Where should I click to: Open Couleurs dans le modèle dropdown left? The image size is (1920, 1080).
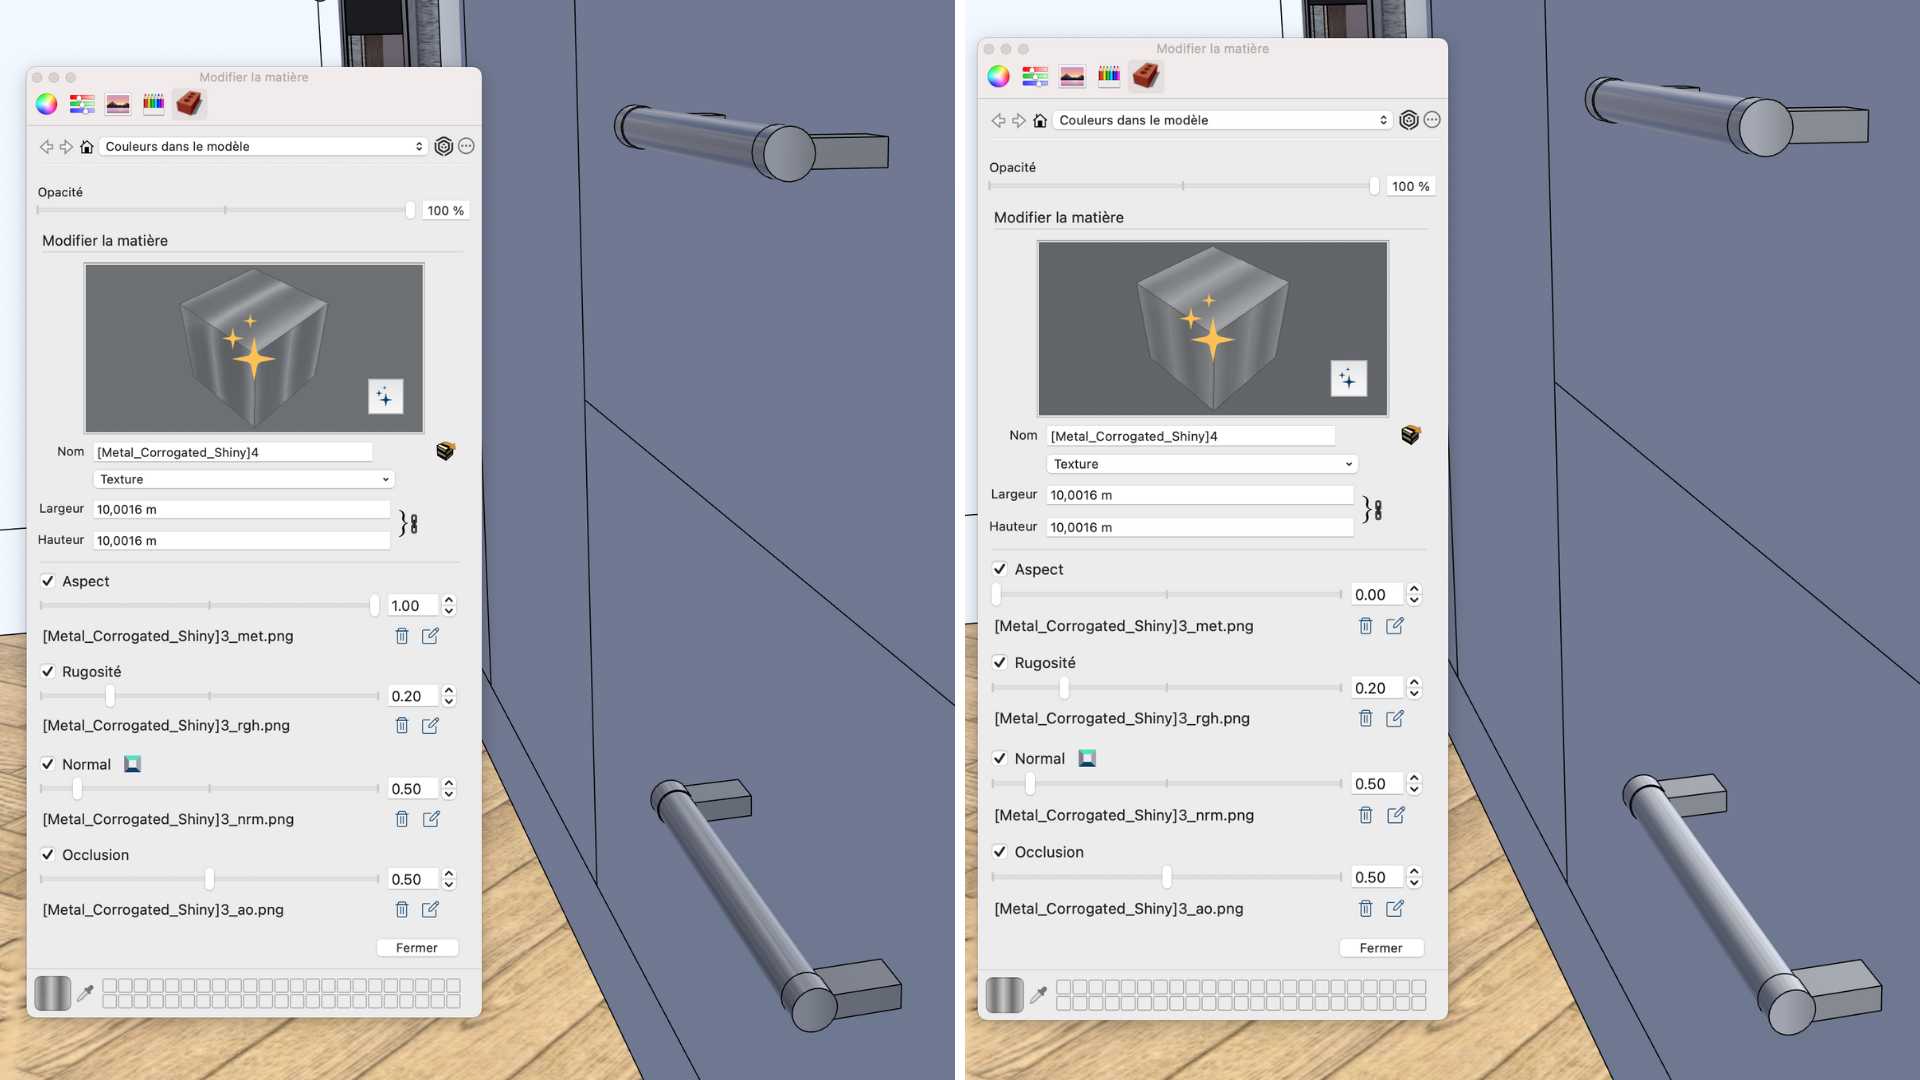tap(264, 147)
